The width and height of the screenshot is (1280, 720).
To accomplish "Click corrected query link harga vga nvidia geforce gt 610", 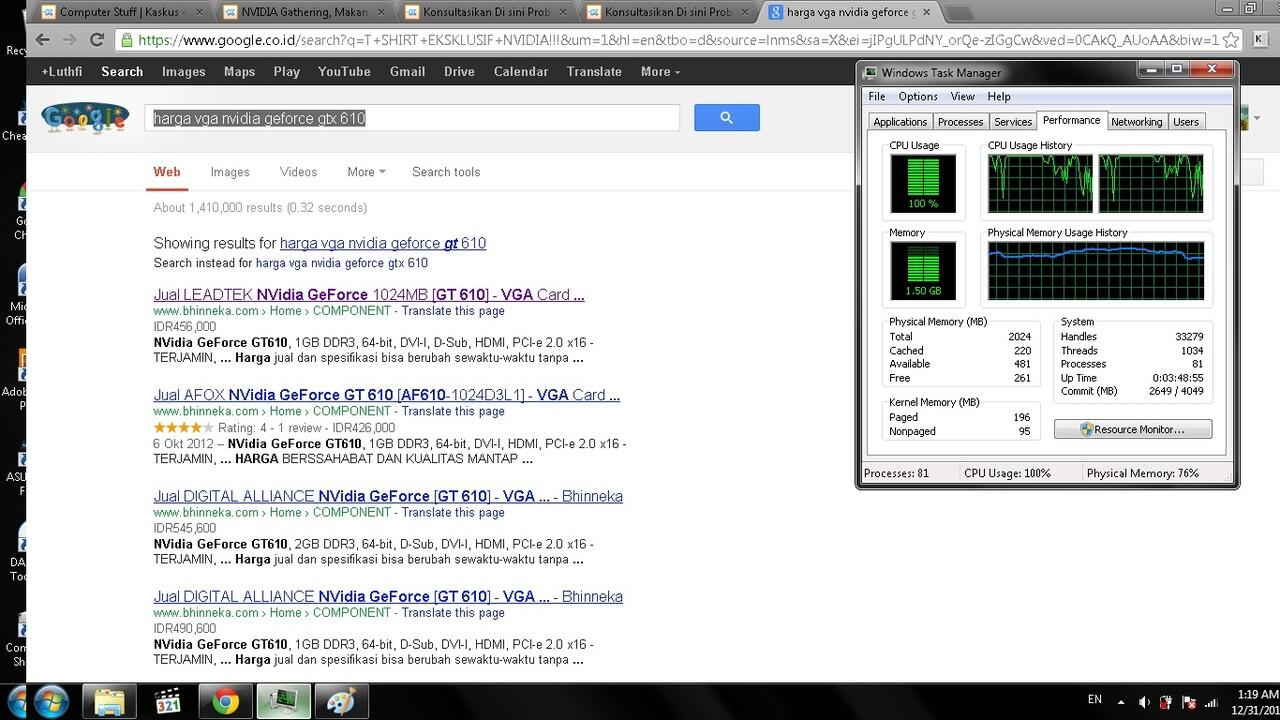I will click(383, 243).
